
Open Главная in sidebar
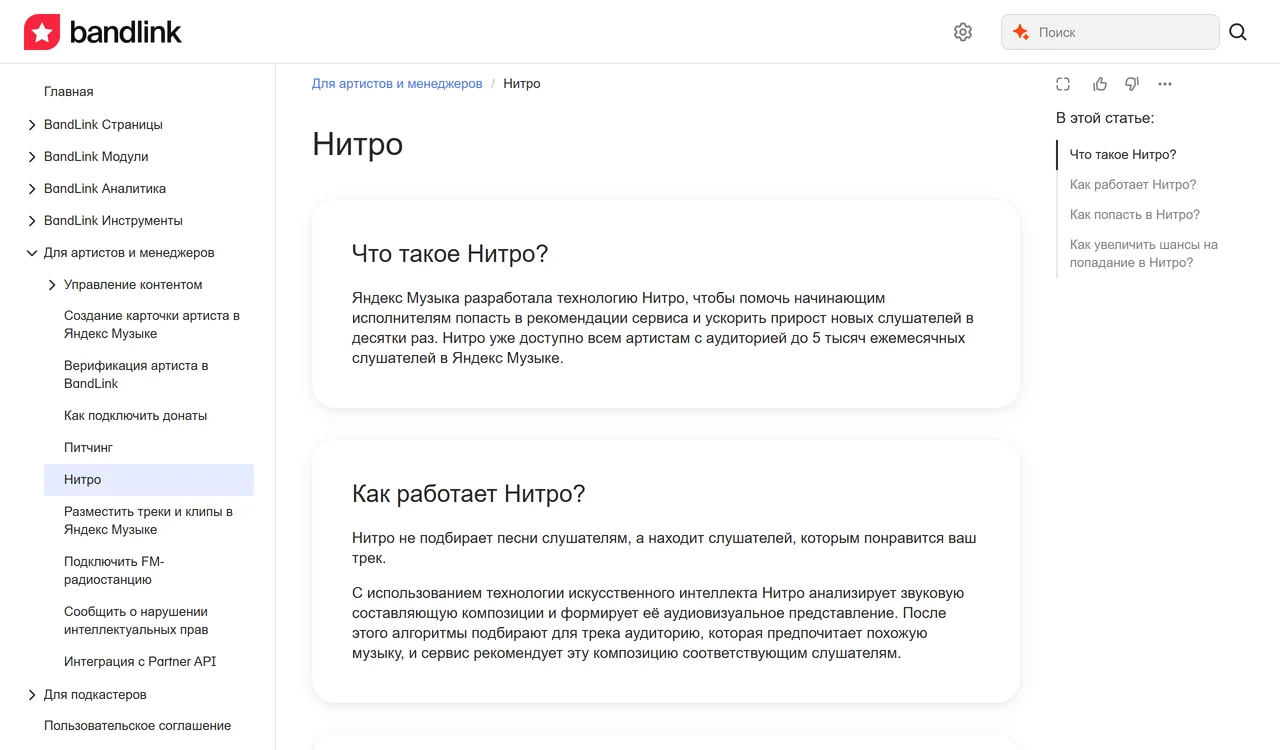[69, 92]
